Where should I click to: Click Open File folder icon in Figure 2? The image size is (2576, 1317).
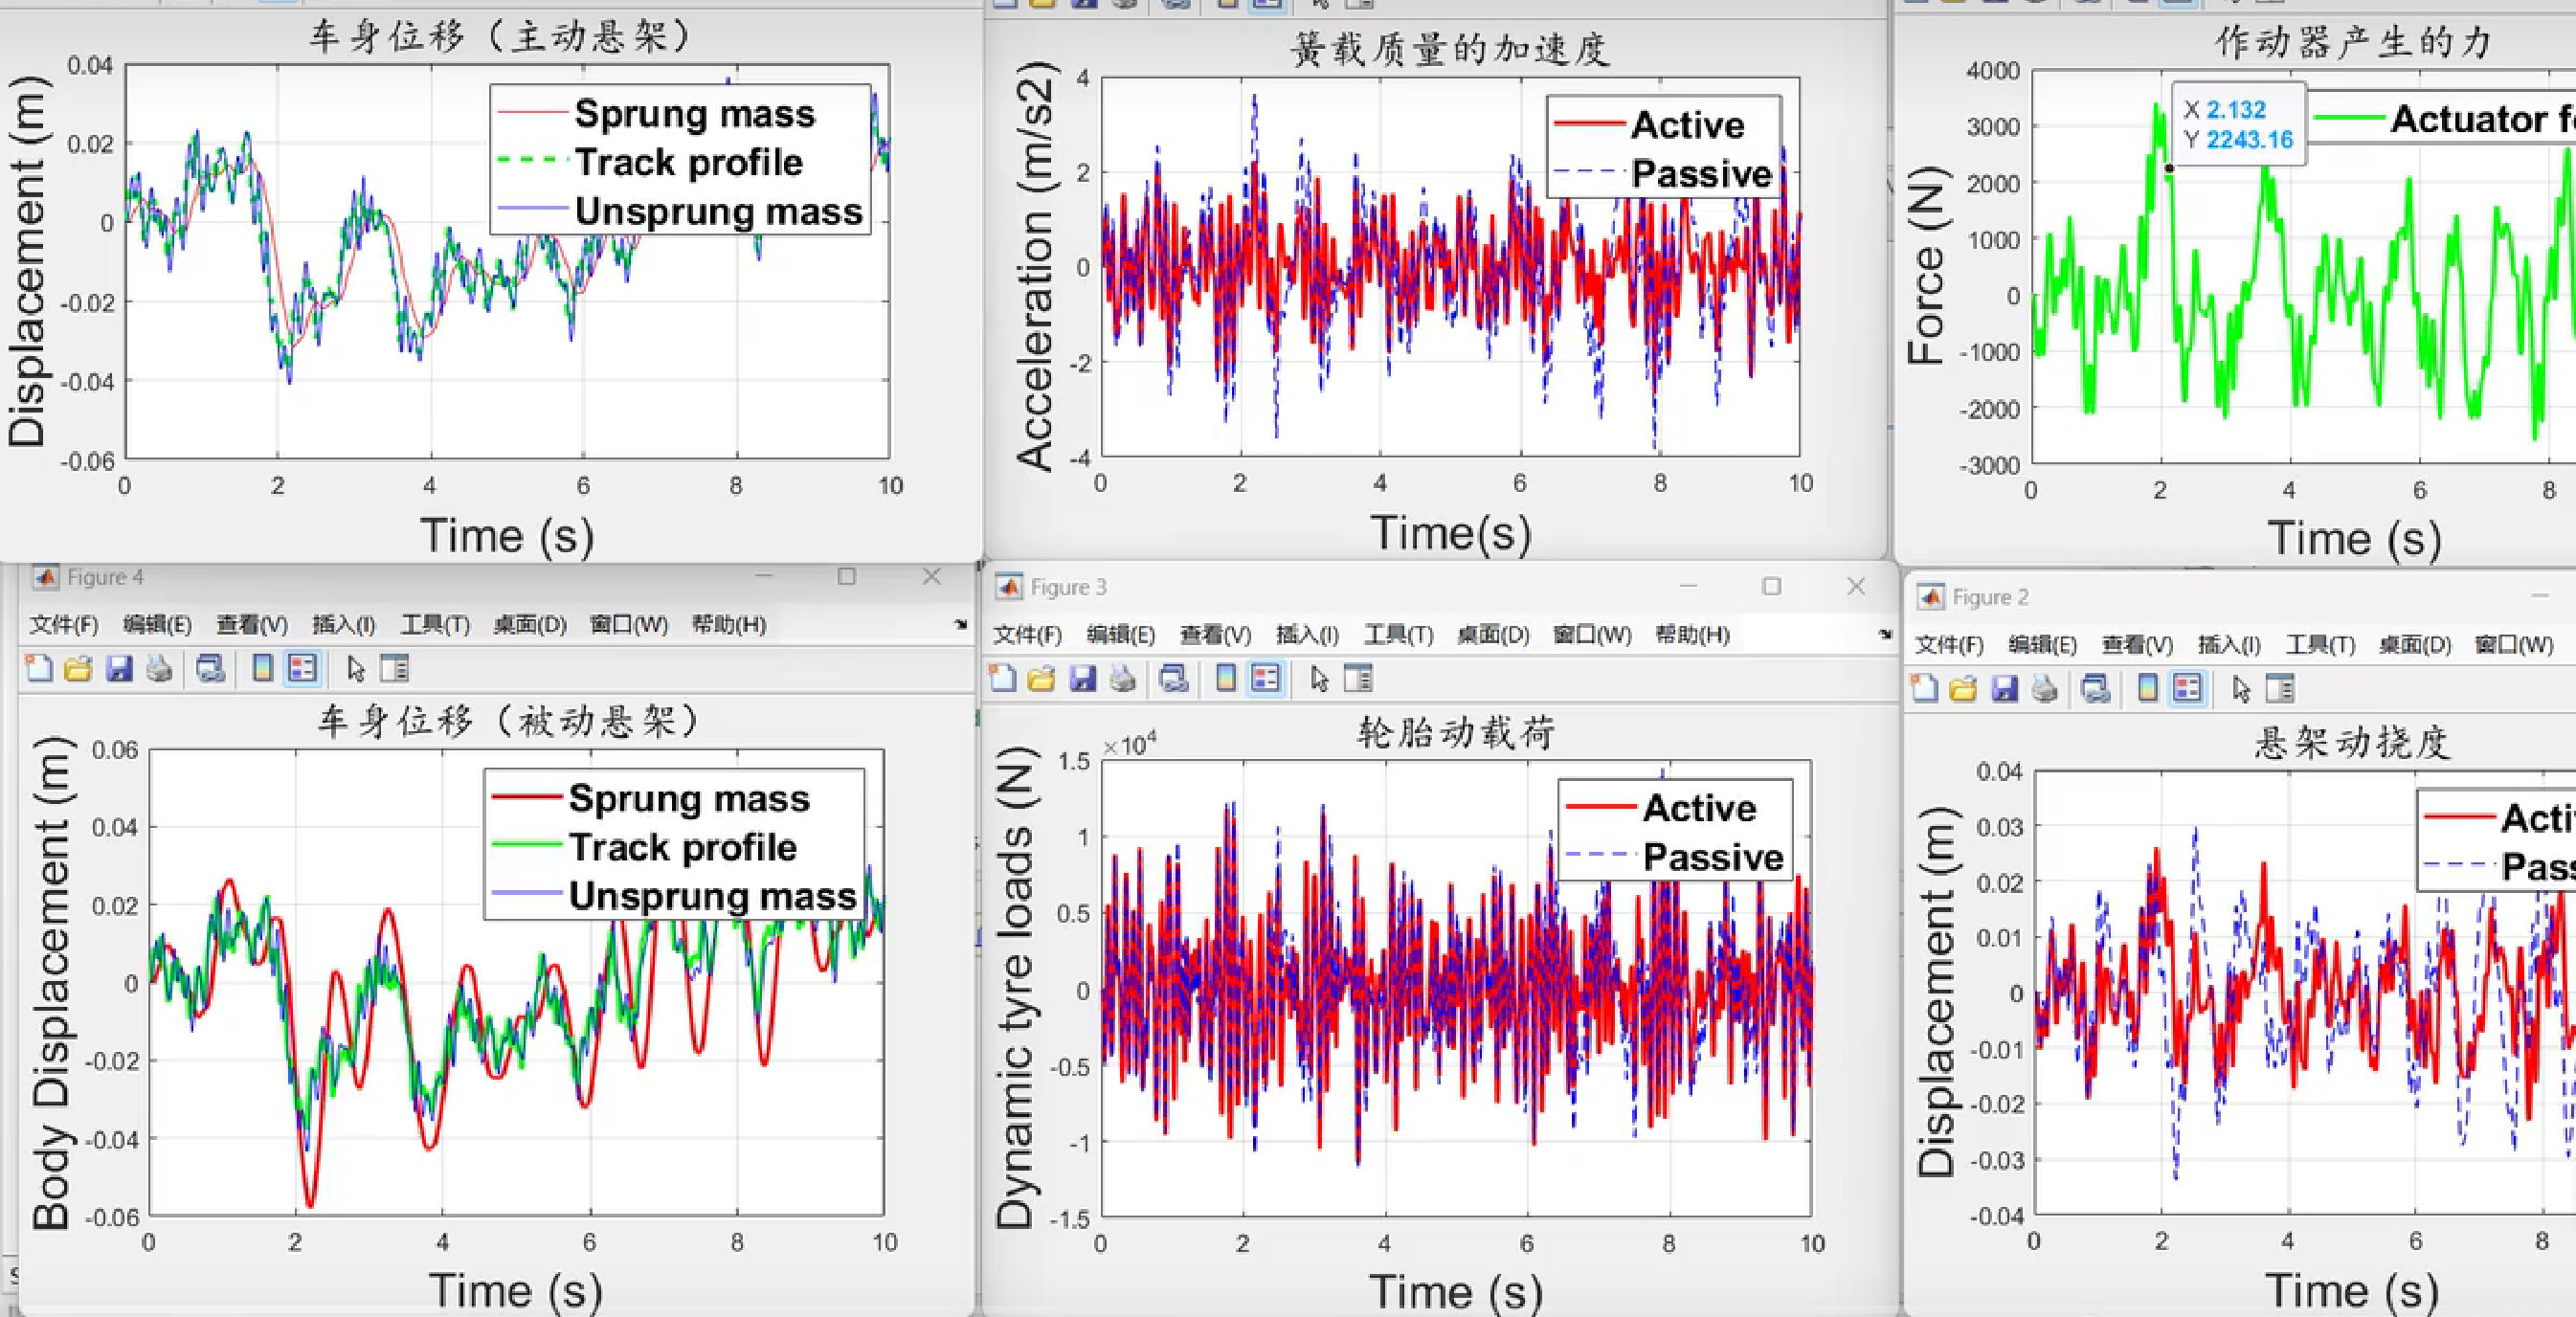[1963, 689]
